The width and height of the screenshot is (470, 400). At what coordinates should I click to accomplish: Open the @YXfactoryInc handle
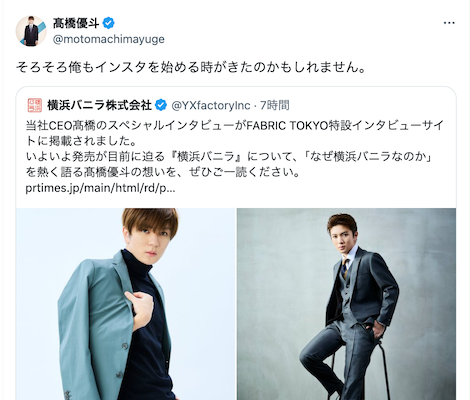coord(211,105)
